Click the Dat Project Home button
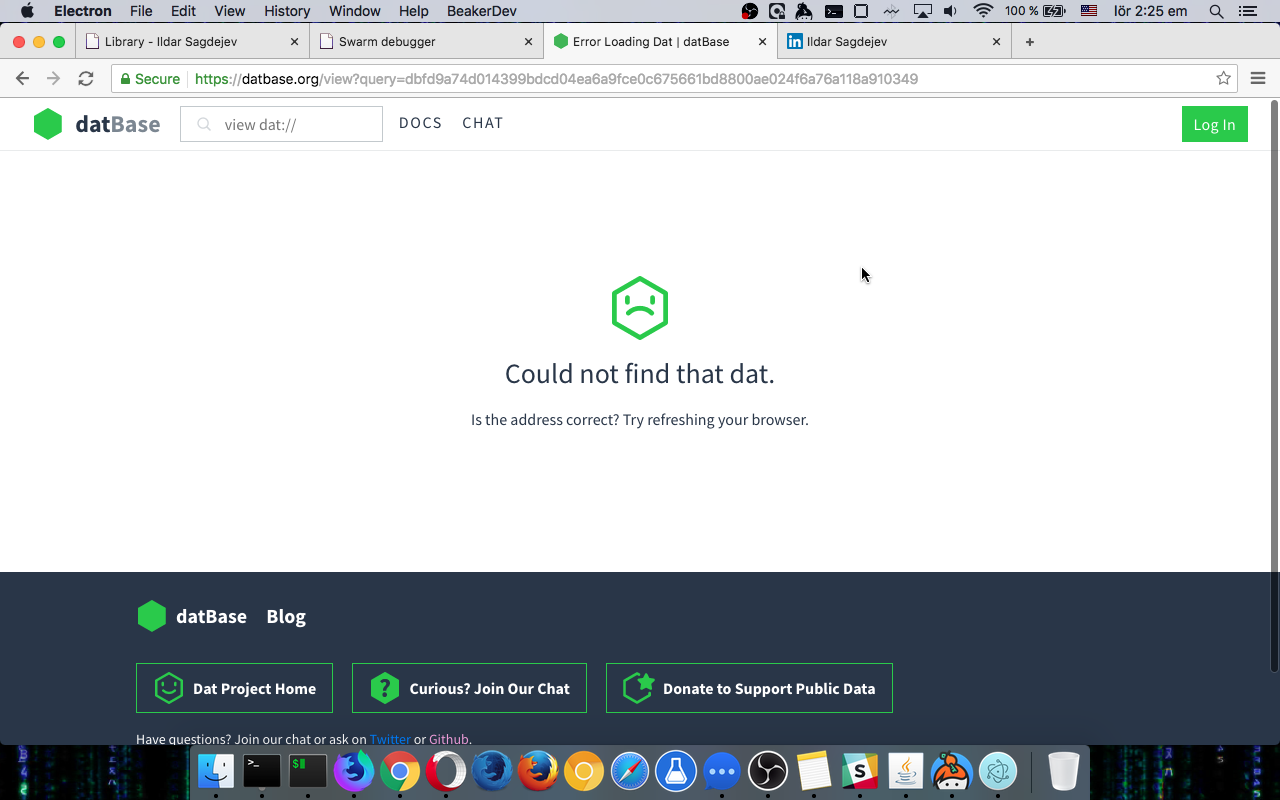This screenshot has height=800, width=1280. [x=234, y=688]
